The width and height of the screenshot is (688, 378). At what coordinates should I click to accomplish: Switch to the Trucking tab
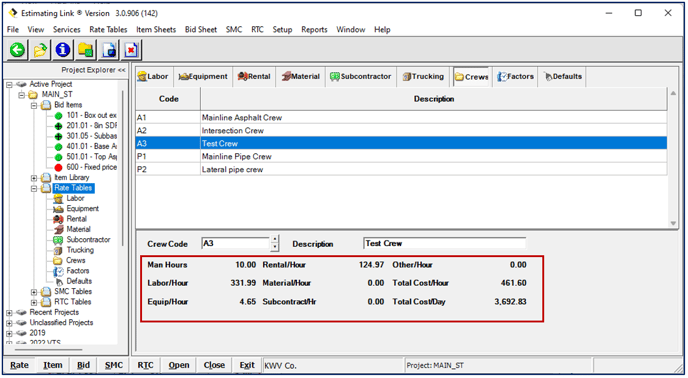[x=423, y=76]
